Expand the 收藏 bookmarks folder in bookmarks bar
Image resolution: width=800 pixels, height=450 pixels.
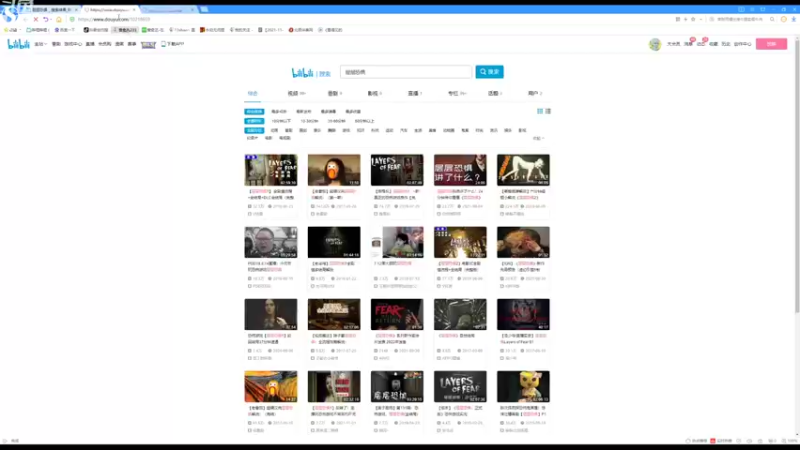click(x=12, y=30)
